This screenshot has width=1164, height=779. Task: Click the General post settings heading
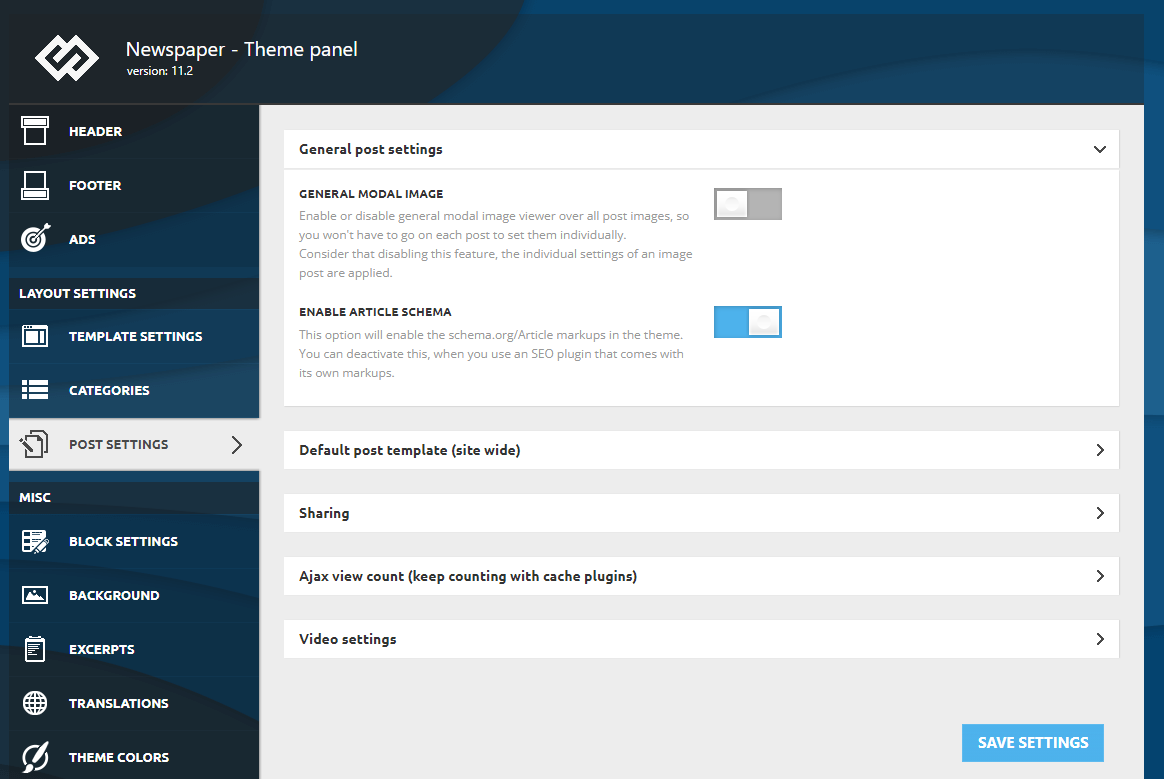click(370, 149)
